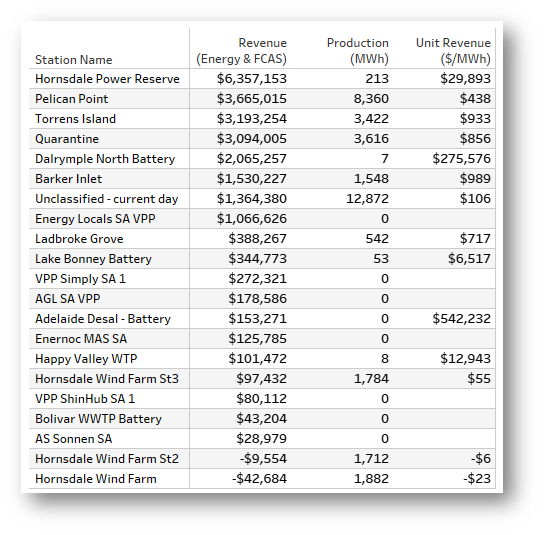
Task: Click Hornsdale Wind Farm St3 production 1,784
Action: tap(371, 379)
